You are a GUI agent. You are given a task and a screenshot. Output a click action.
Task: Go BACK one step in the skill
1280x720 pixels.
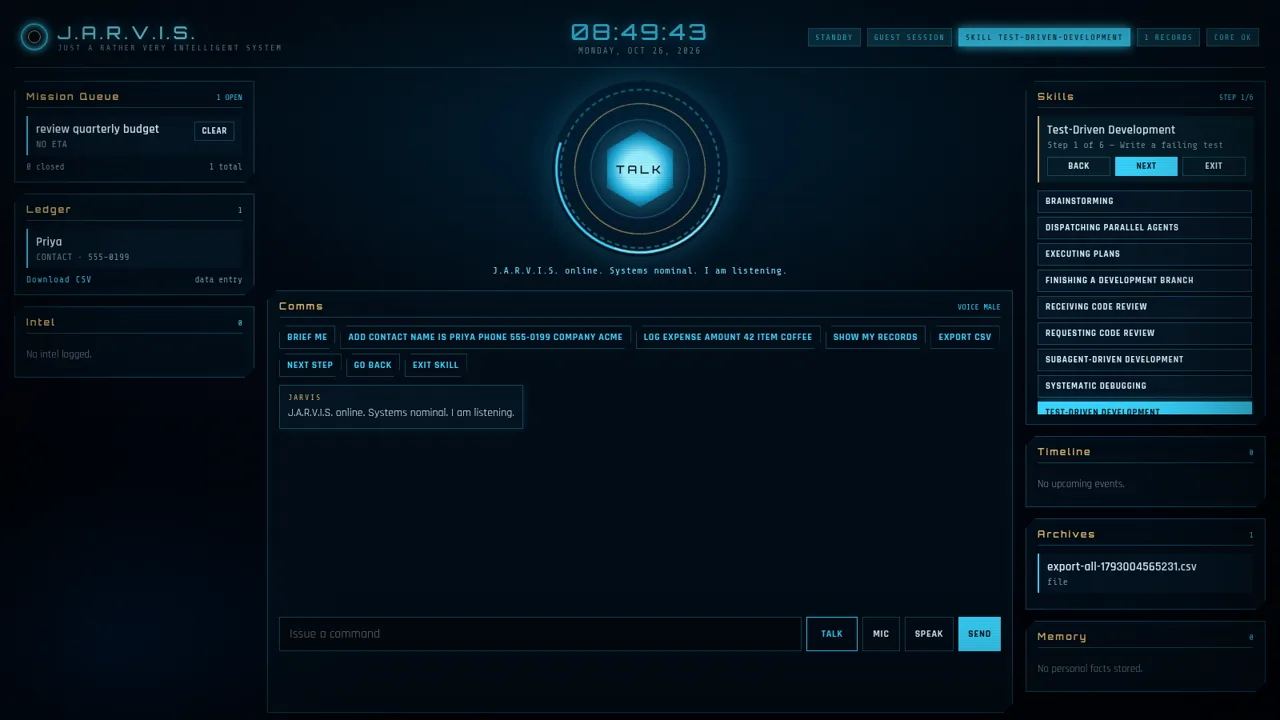click(x=1079, y=166)
